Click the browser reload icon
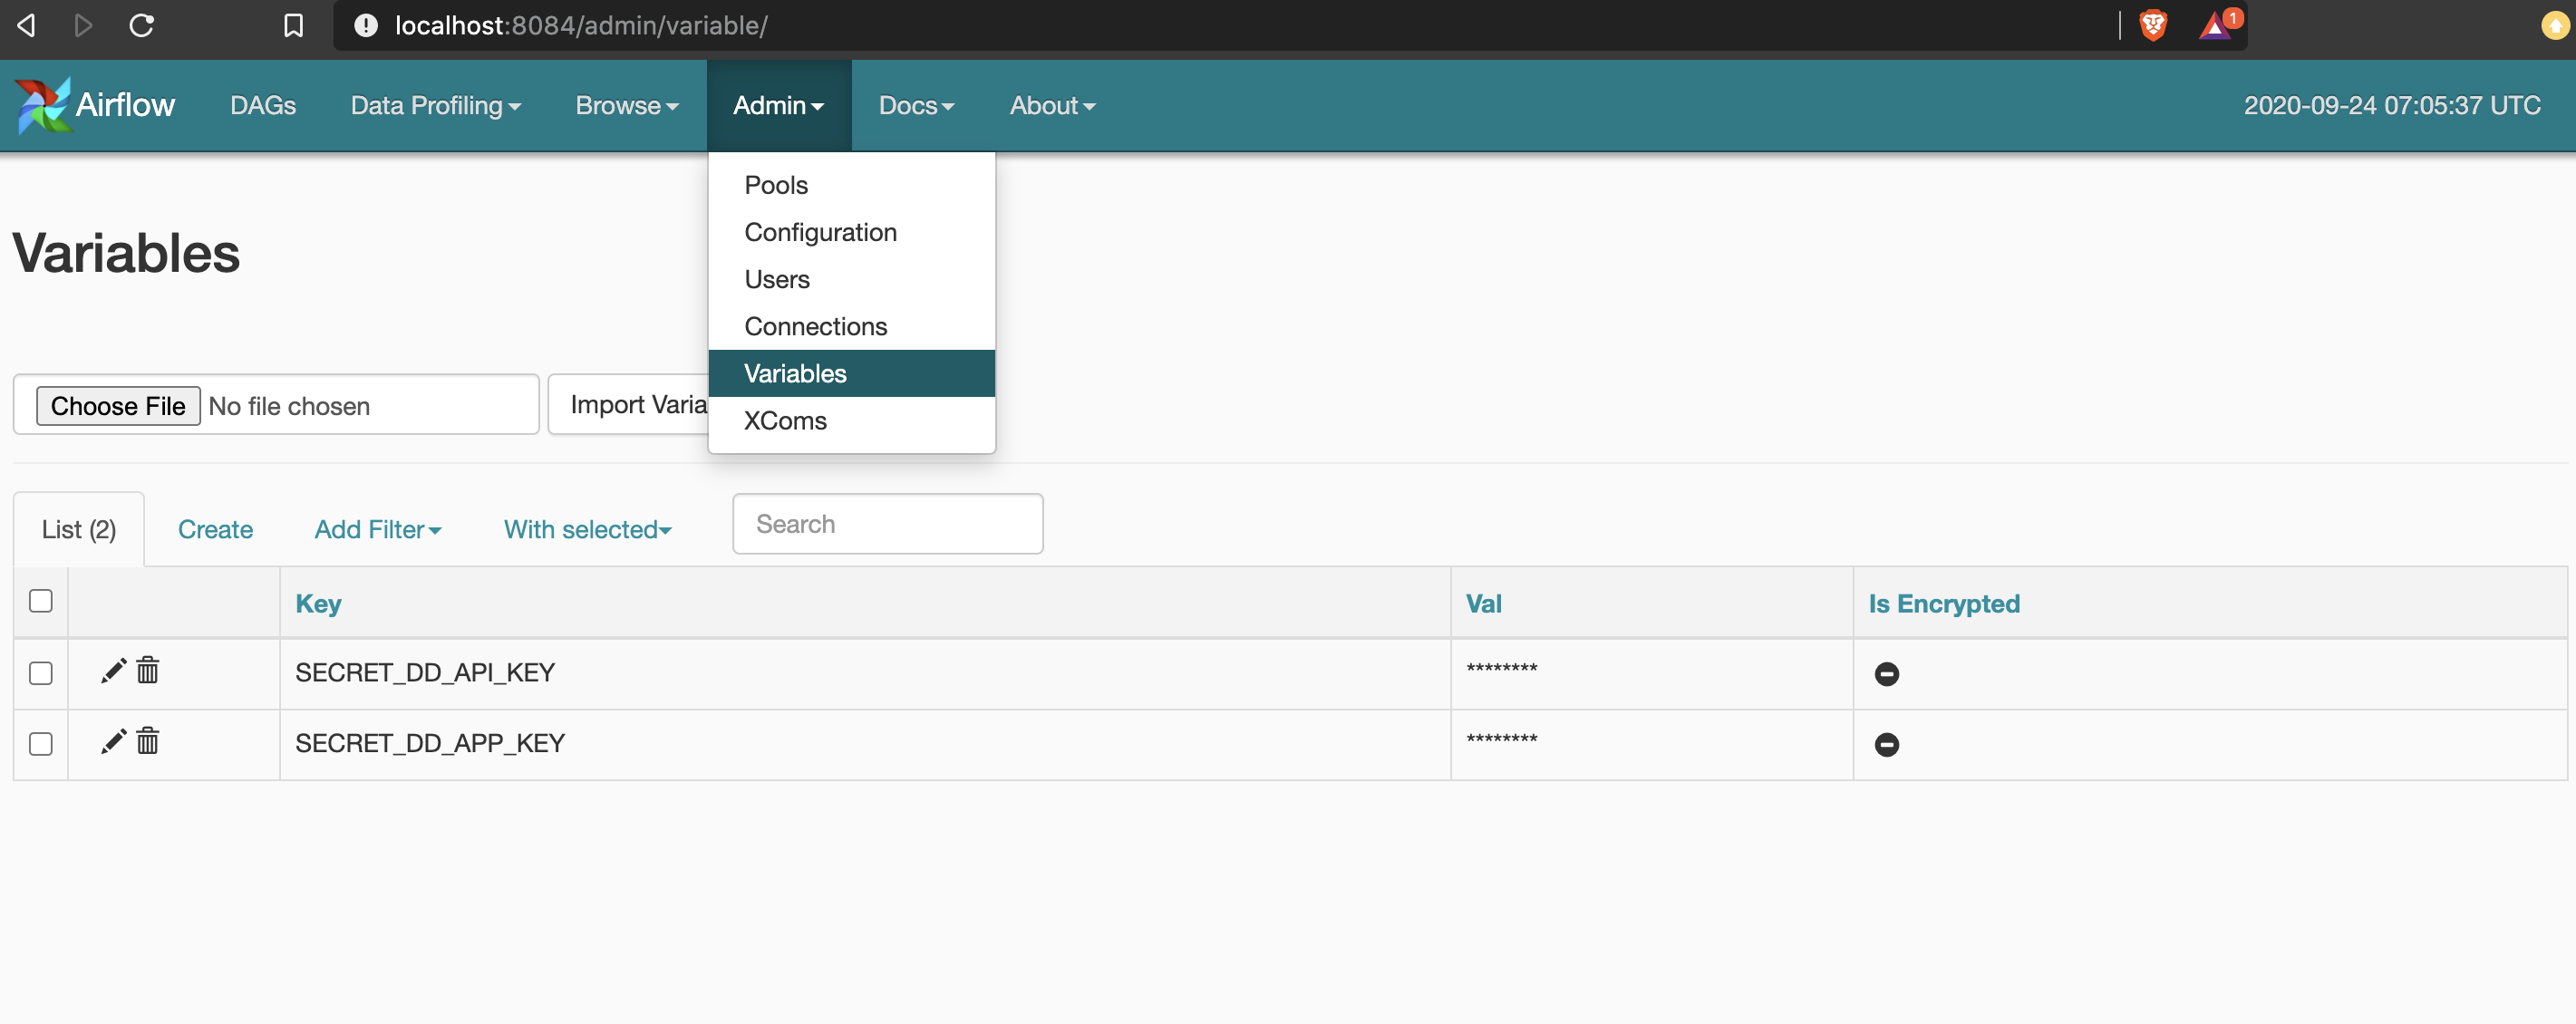The image size is (2576, 1024). point(142,25)
